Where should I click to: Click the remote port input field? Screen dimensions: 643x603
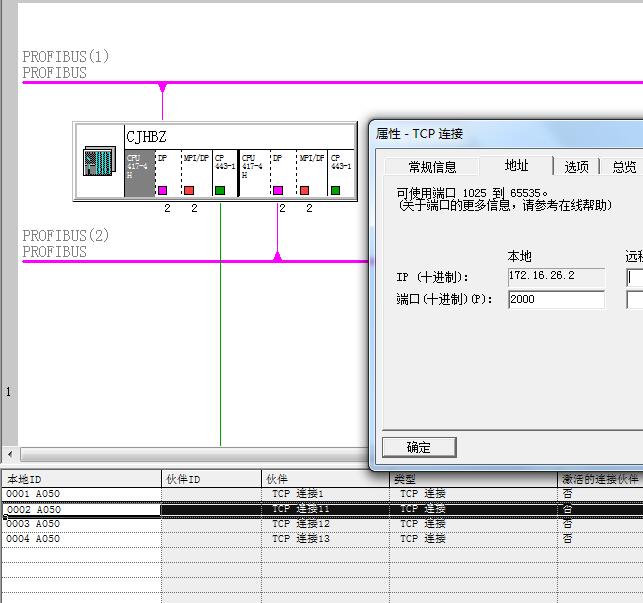tap(635, 300)
